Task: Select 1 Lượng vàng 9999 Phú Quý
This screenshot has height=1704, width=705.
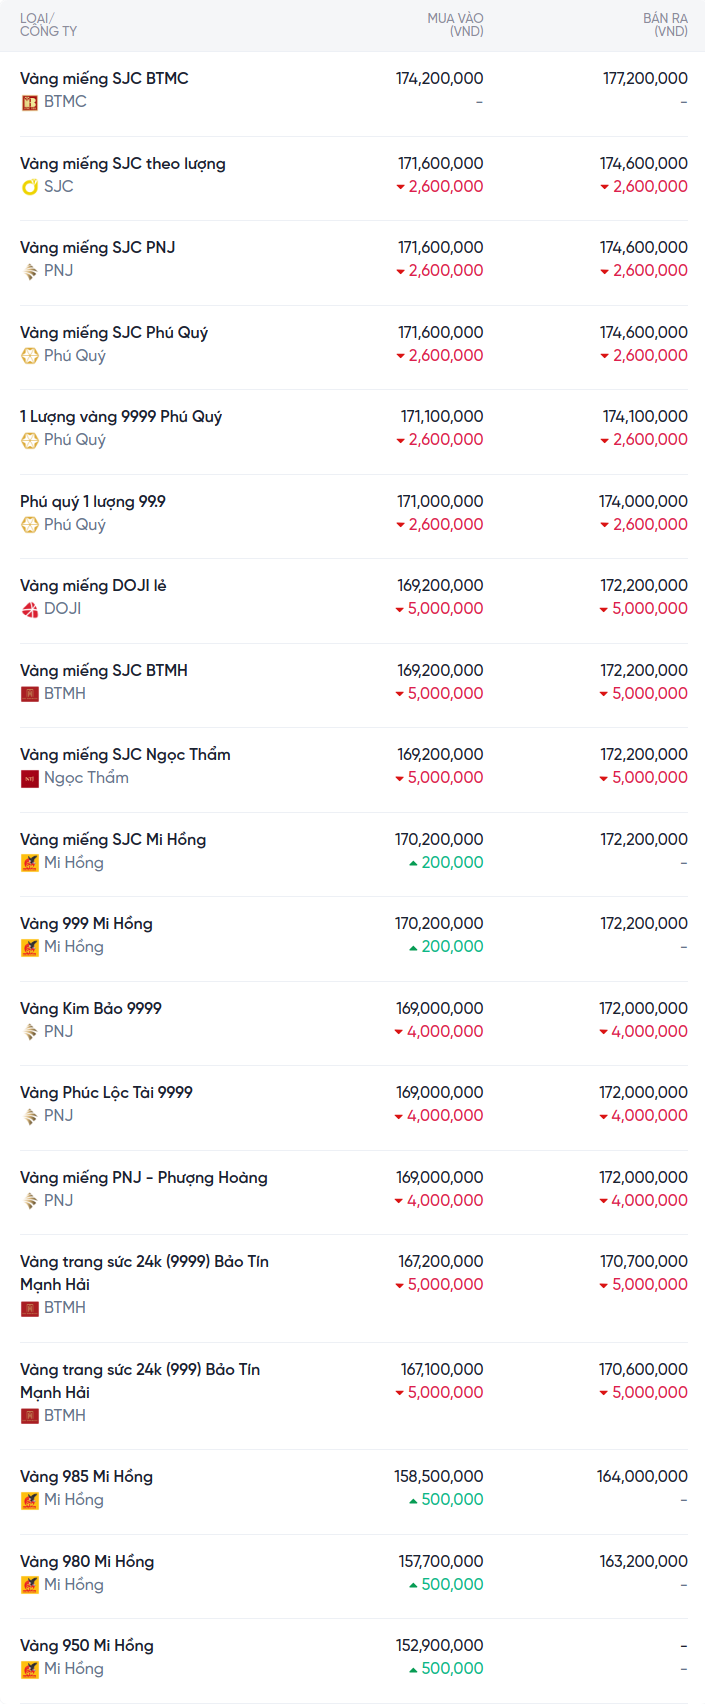Action: click(121, 416)
